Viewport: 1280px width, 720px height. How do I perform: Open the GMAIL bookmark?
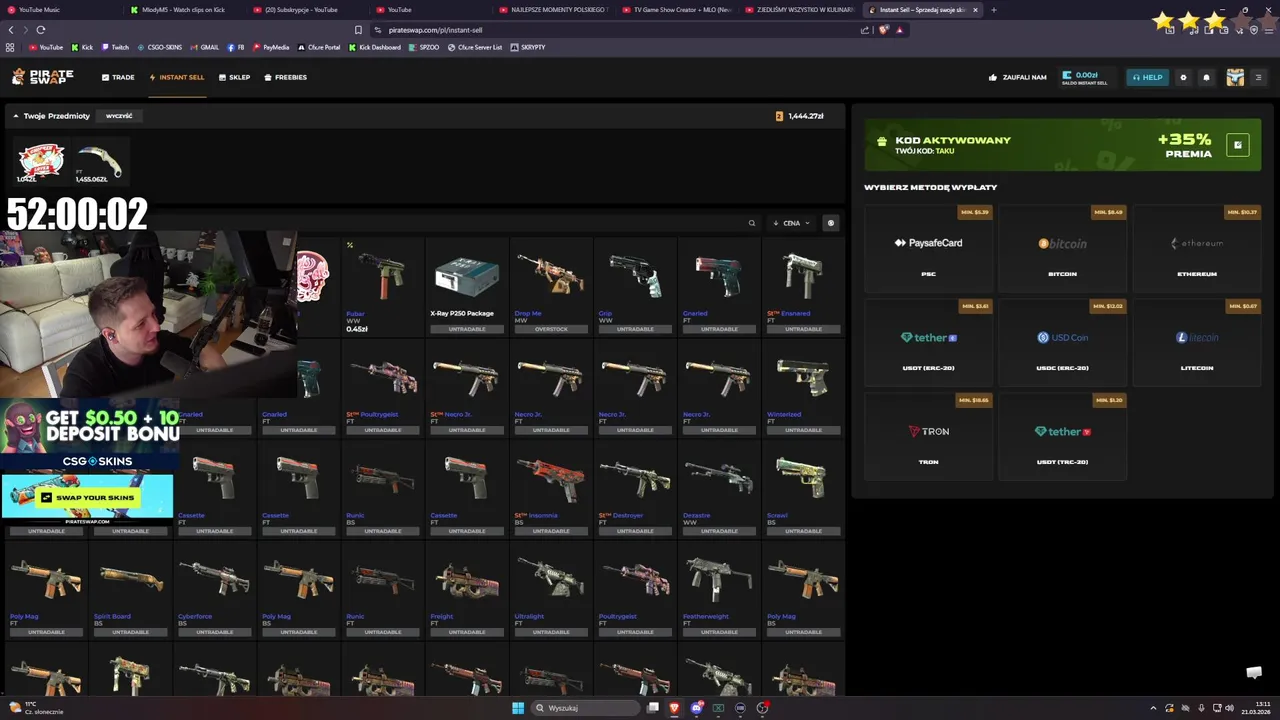pyautogui.click(x=205, y=47)
